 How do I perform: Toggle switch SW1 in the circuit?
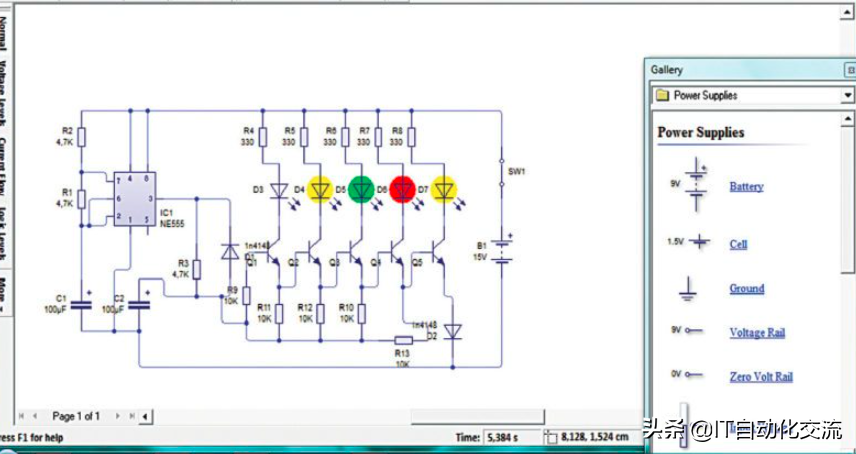[x=501, y=172]
